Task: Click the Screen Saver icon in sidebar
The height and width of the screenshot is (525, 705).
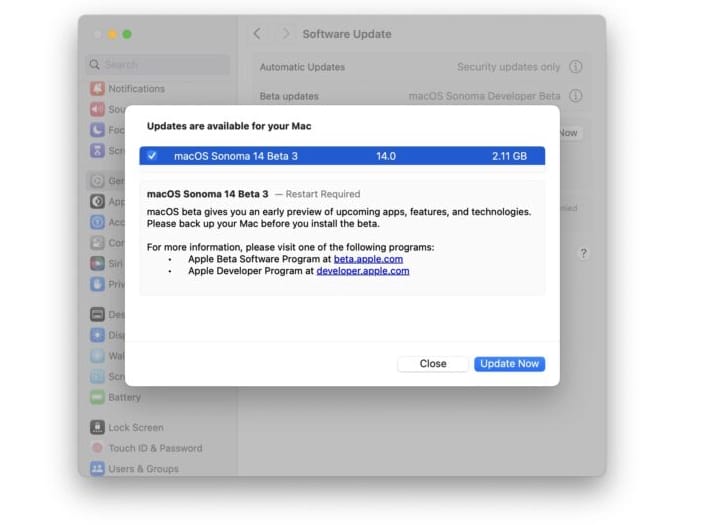Action: tap(97, 376)
